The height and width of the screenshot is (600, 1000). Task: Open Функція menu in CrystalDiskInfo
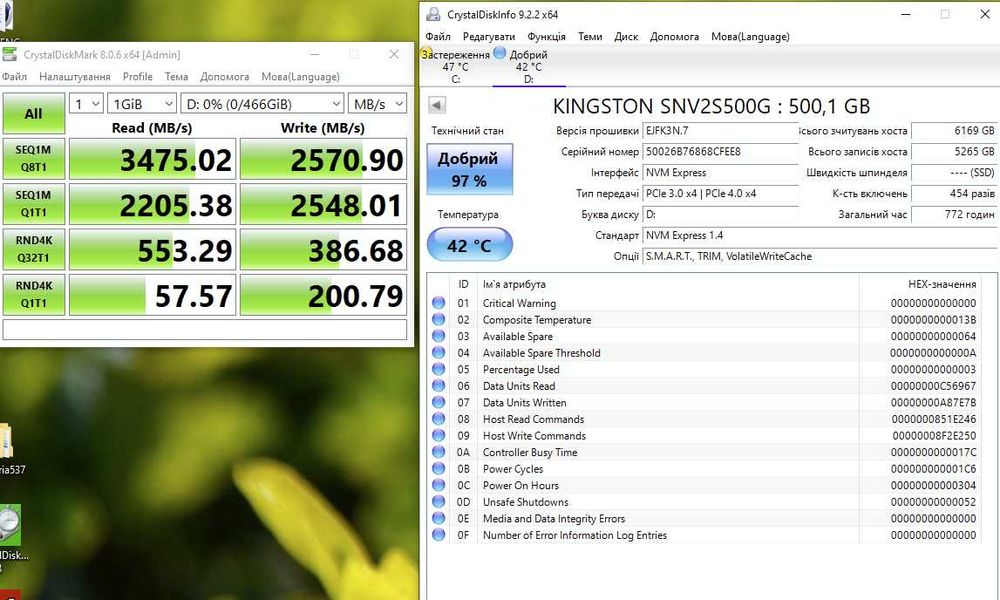(x=547, y=36)
